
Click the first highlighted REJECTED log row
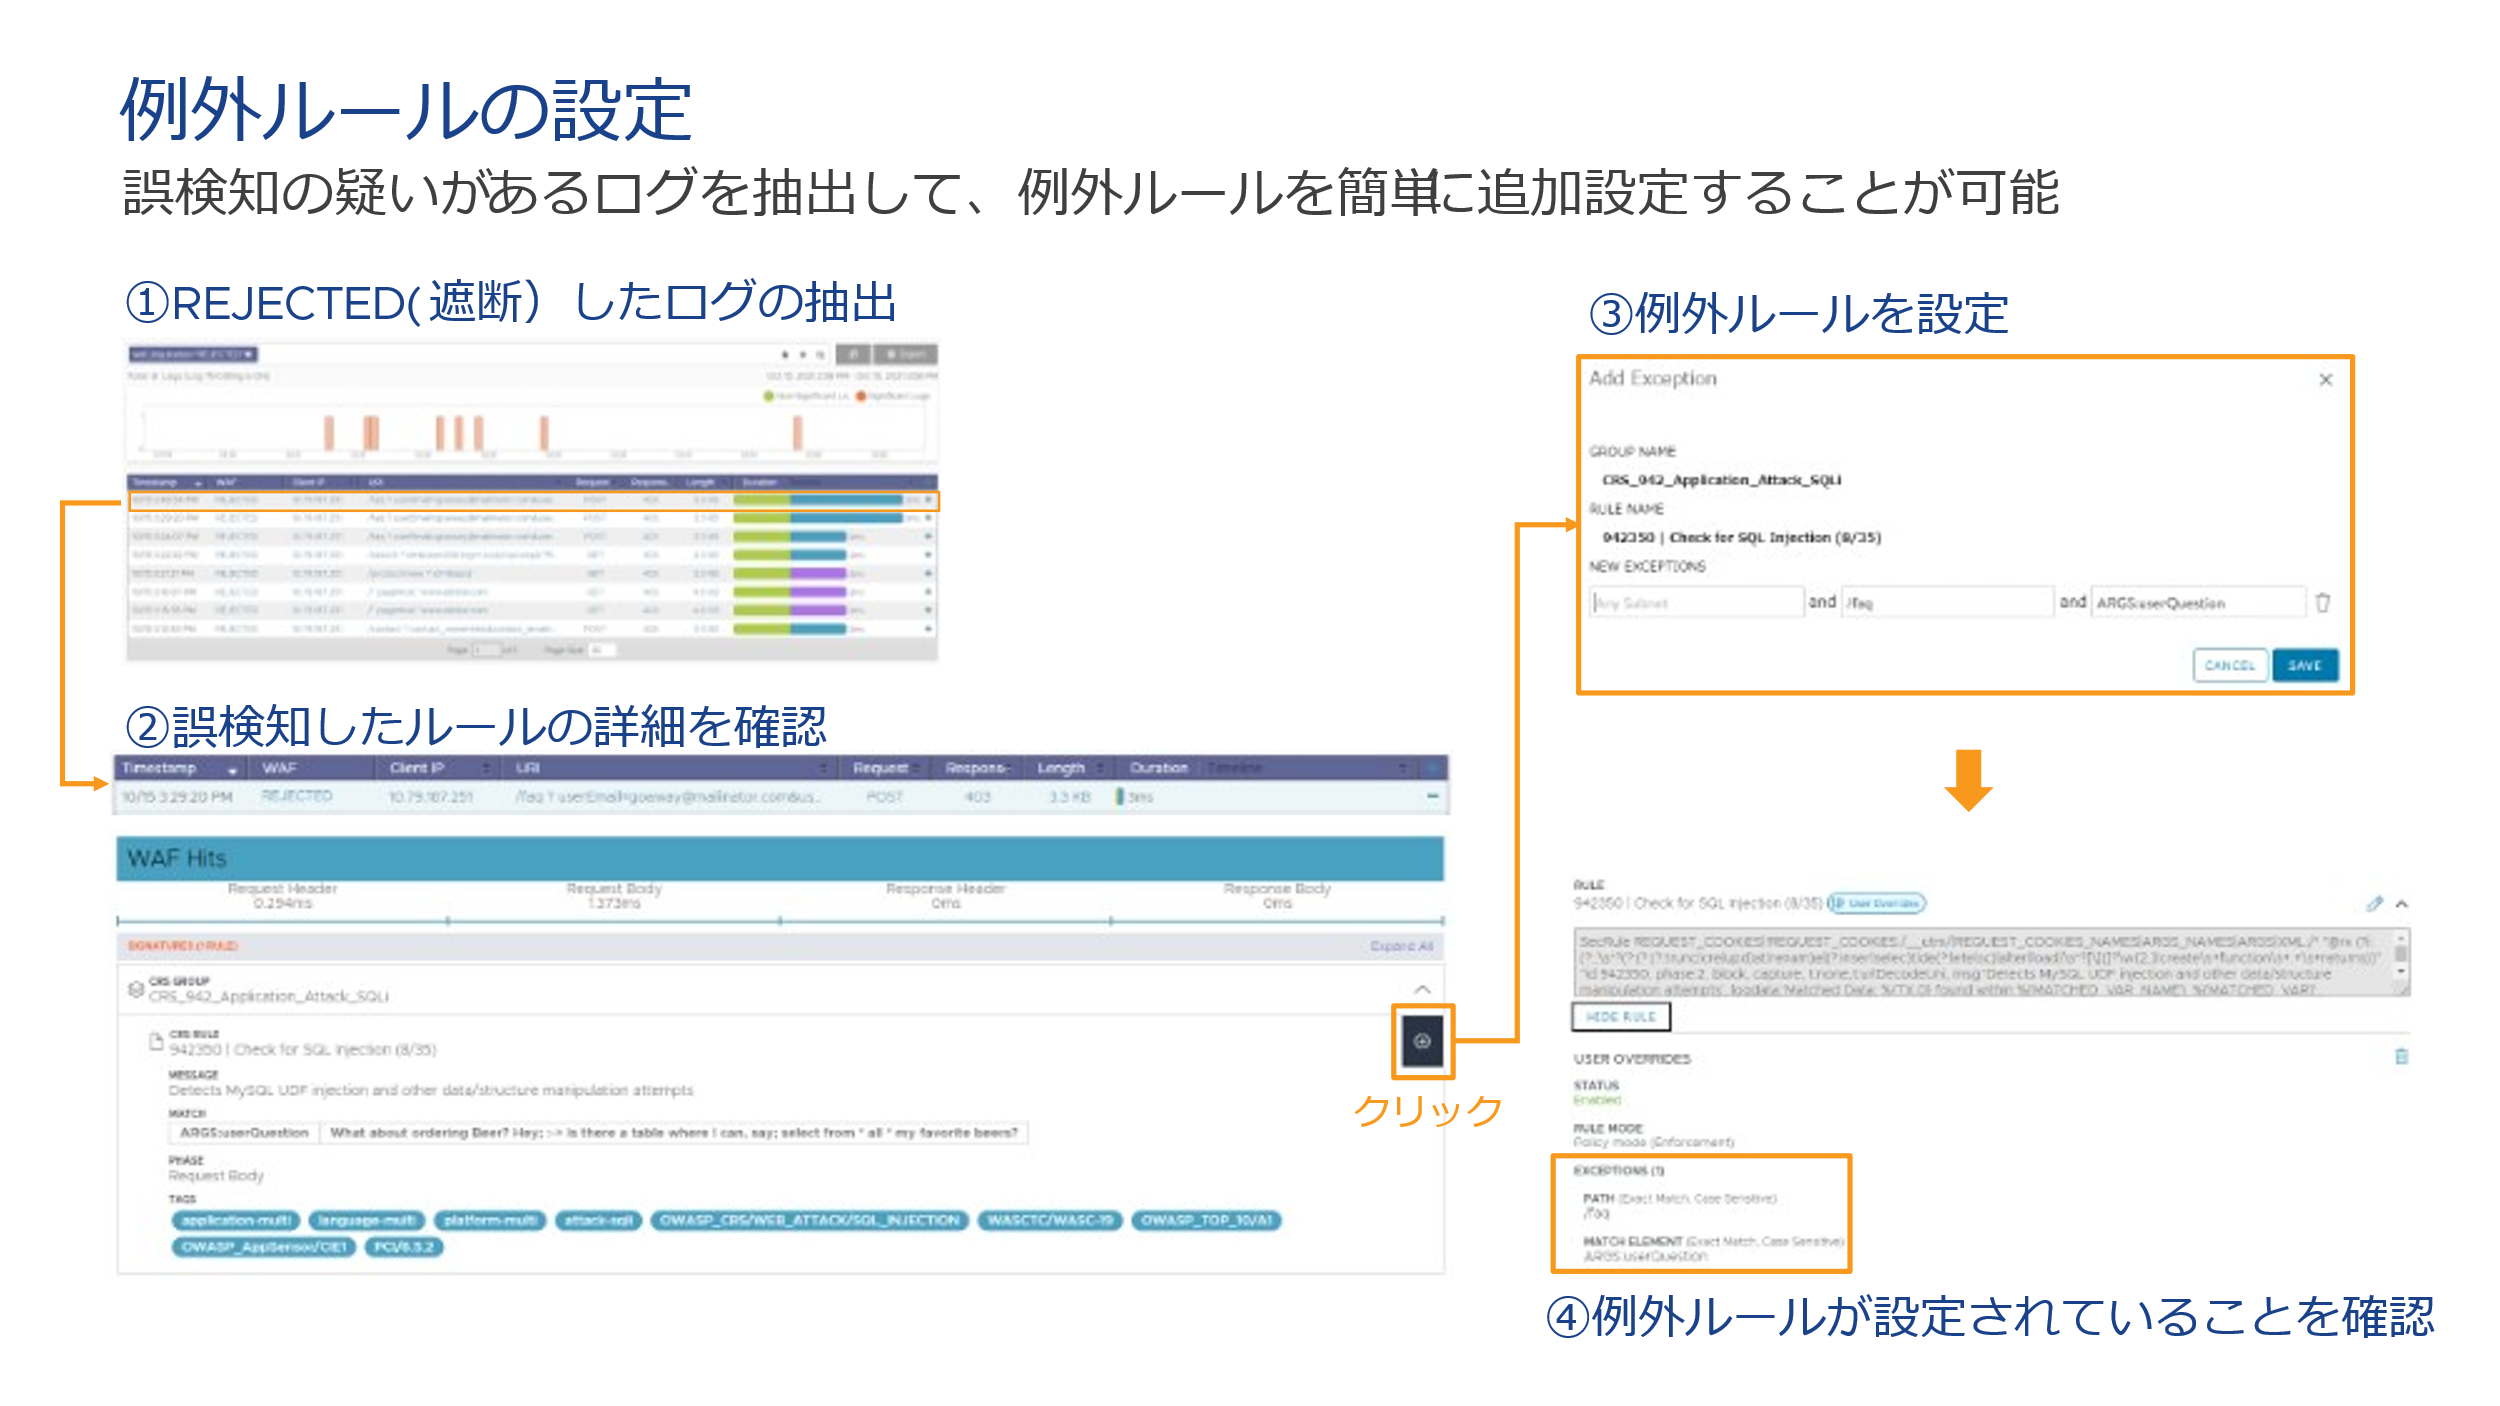532,500
